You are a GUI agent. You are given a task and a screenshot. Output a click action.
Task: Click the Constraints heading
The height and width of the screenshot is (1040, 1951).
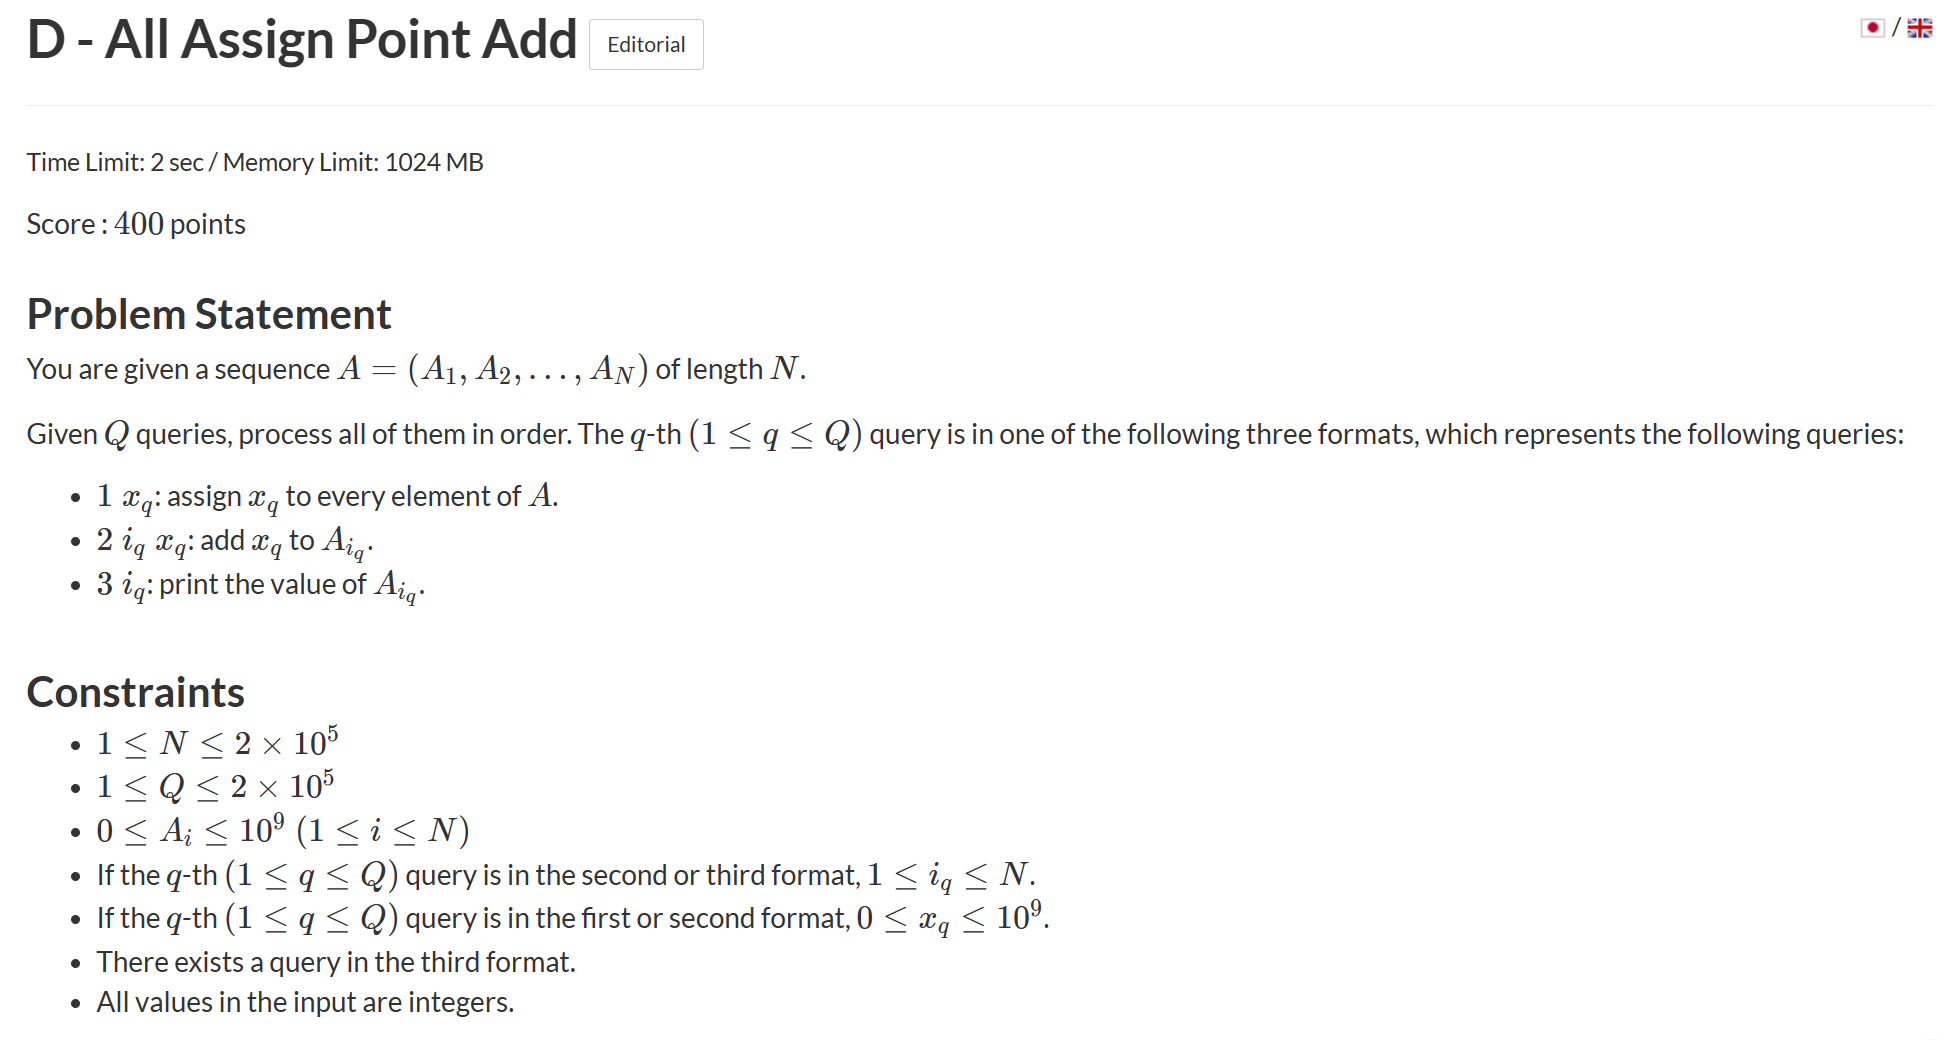coord(136,692)
